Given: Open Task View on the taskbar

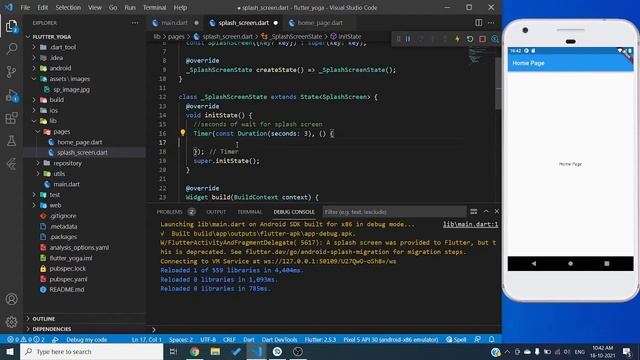Looking at the screenshot, I should (173, 351).
